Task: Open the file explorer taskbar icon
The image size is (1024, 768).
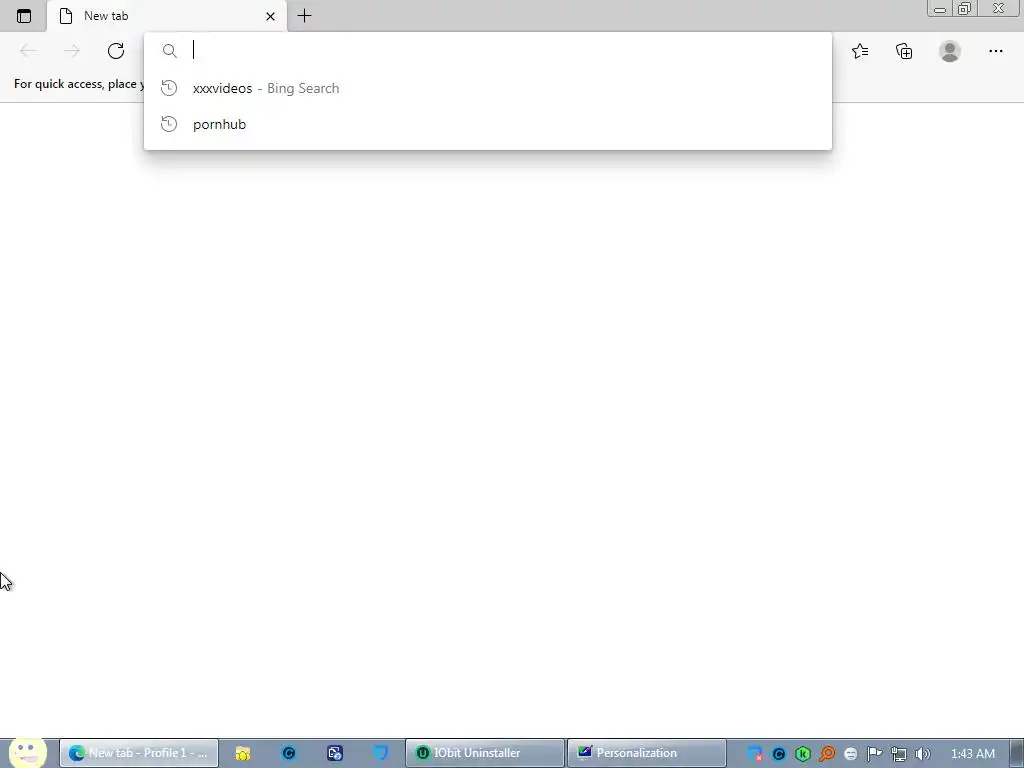Action: tap(243, 754)
